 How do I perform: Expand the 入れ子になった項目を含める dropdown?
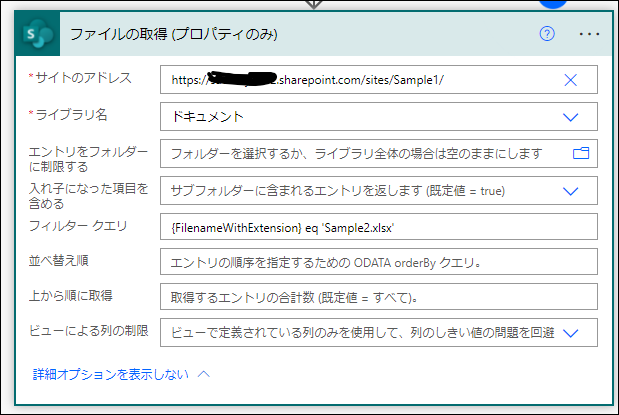[x=570, y=191]
